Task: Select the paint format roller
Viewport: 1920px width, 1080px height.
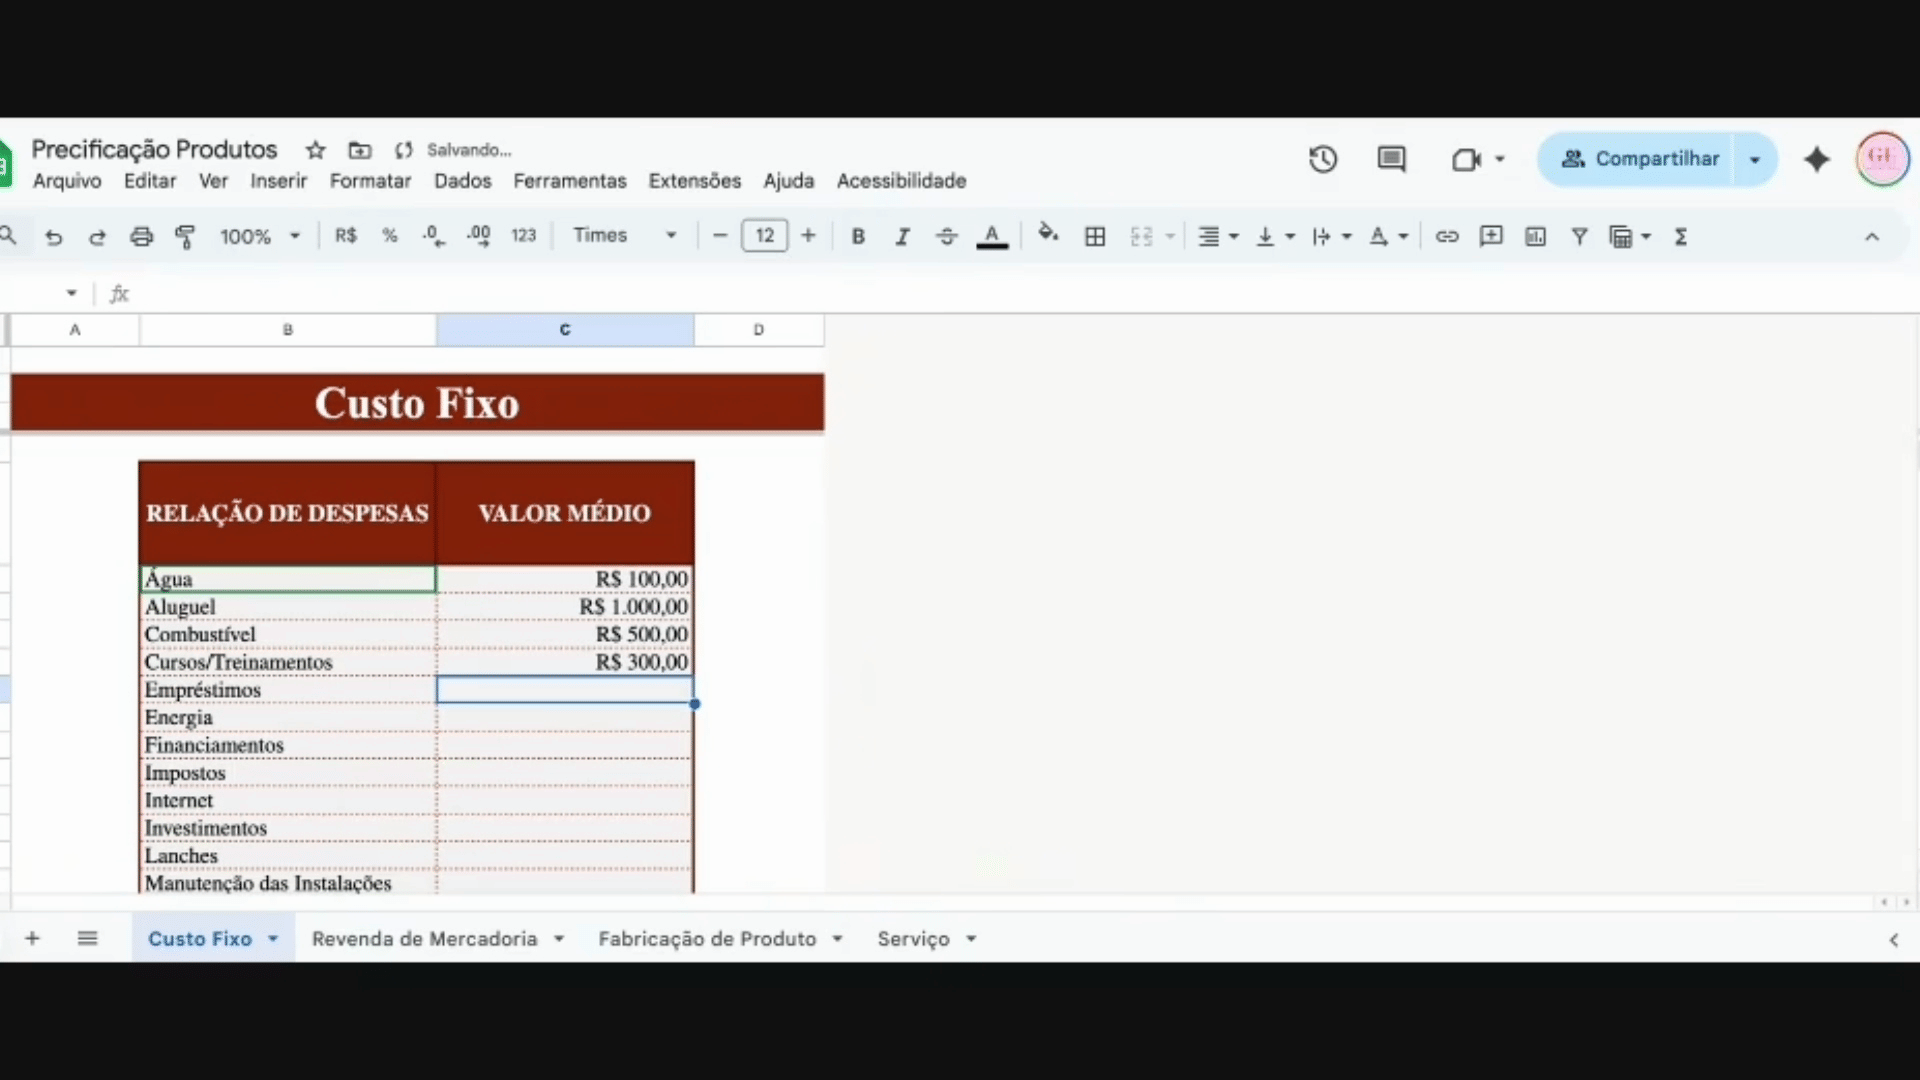Action: point(185,237)
